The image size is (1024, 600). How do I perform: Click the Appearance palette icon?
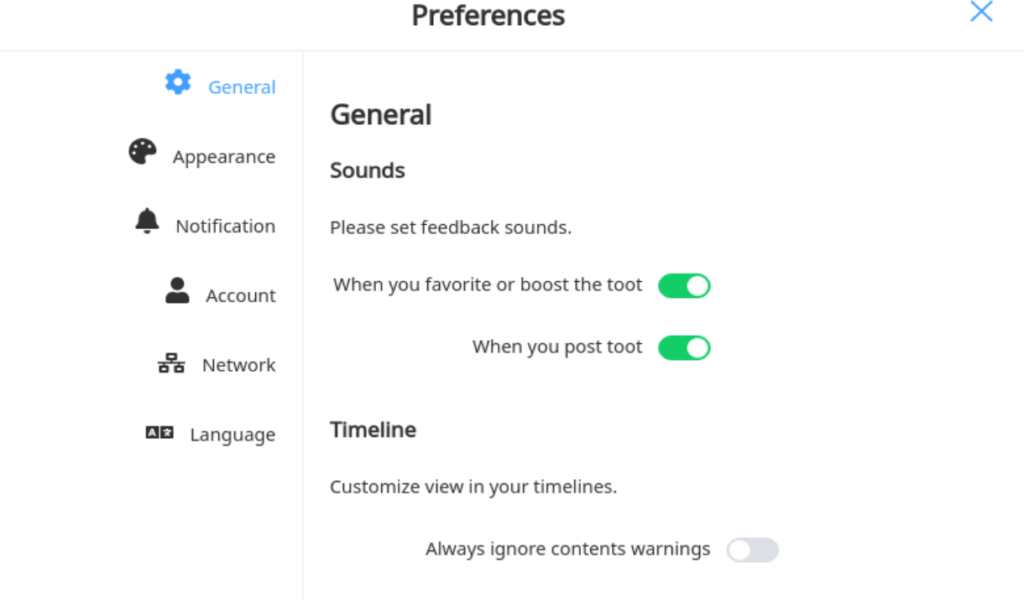(143, 152)
